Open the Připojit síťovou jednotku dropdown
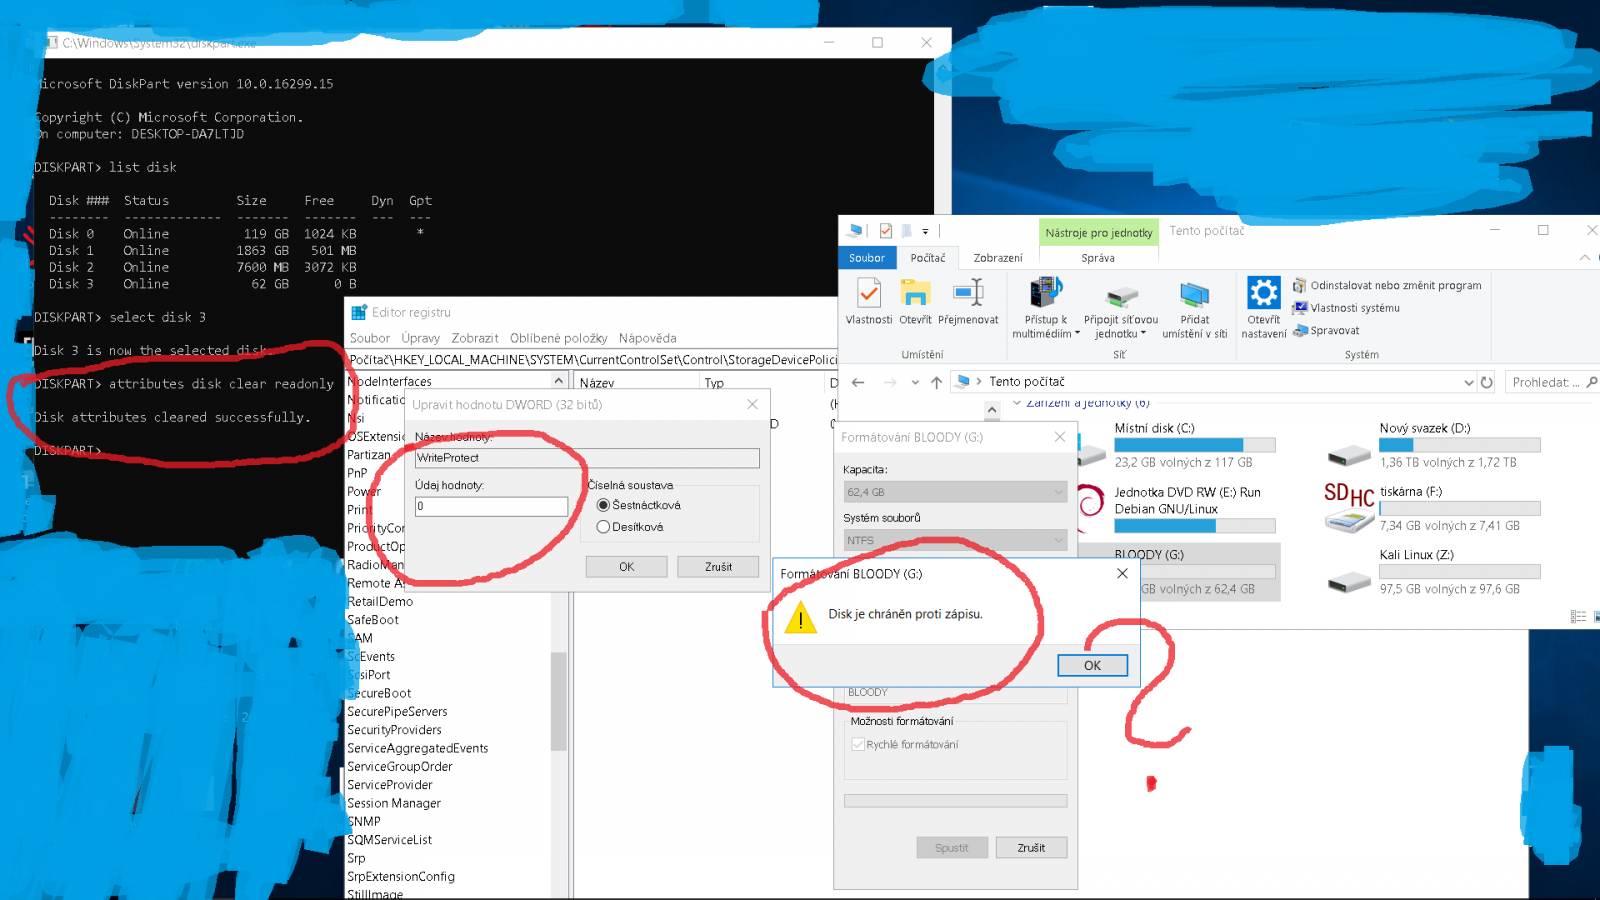Image resolution: width=1600 pixels, height=900 pixels. click(1121, 308)
